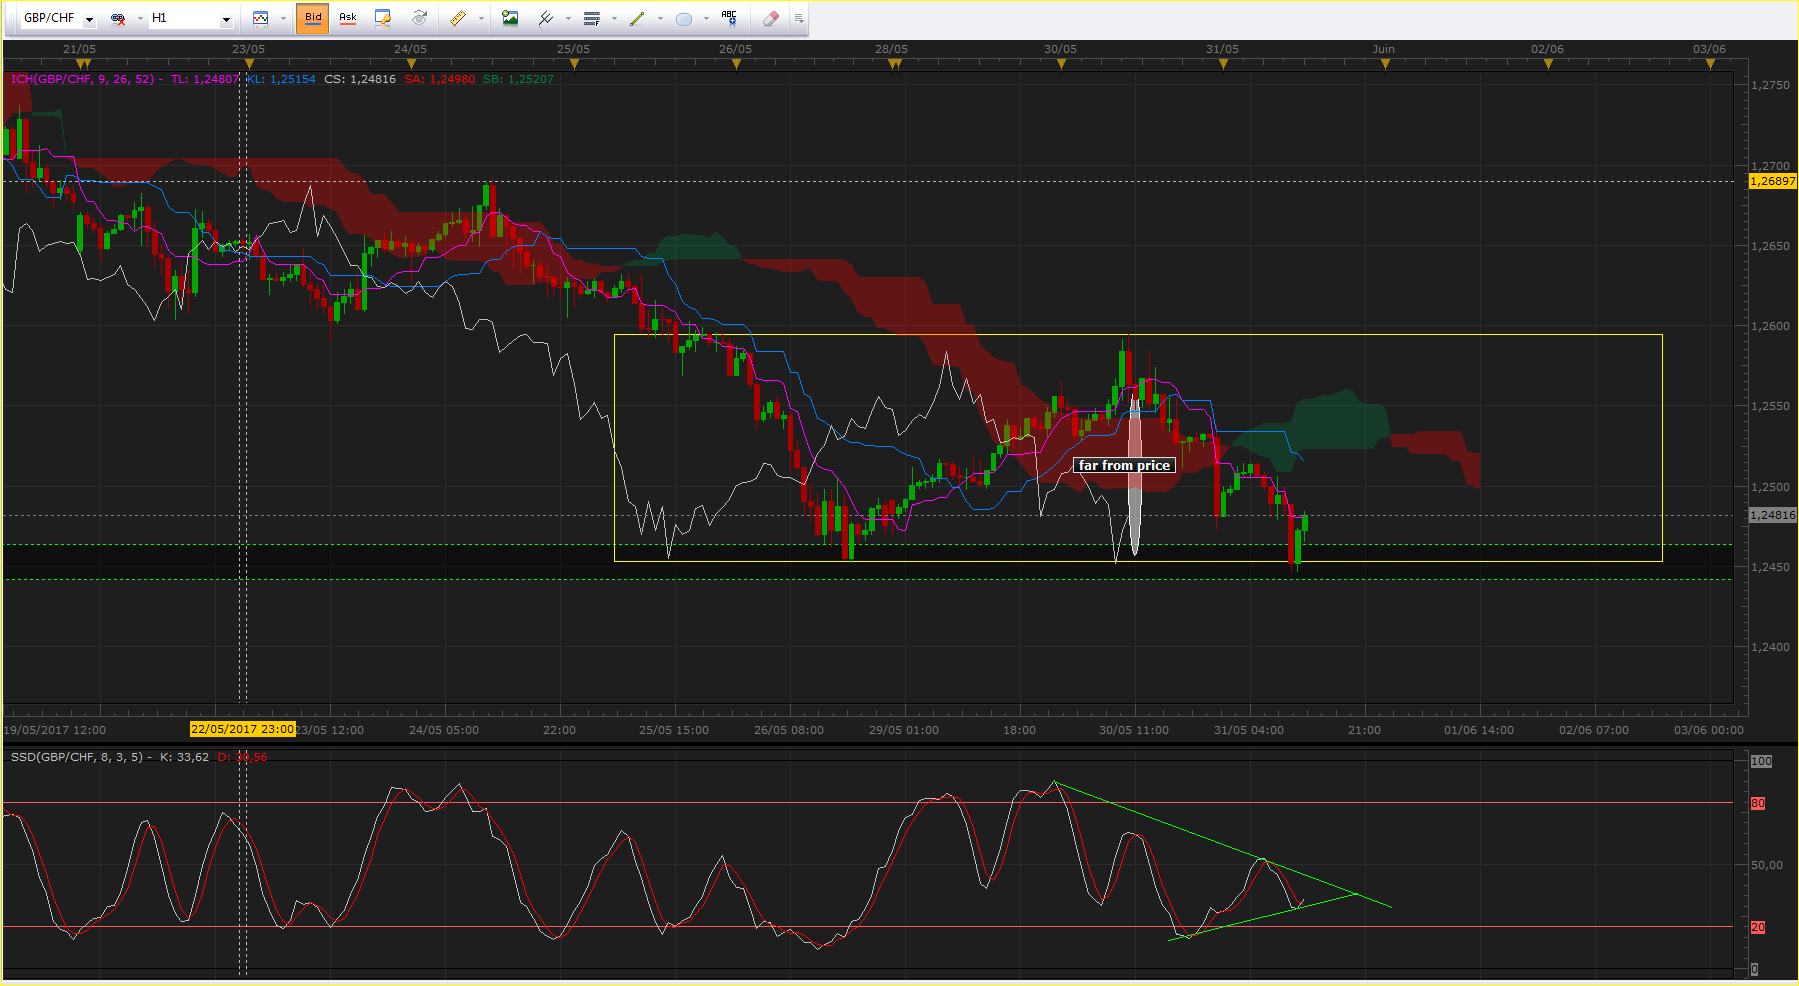This screenshot has width=1799, height=986.
Task: Click the 1,2750 price axis label
Action: (1771, 85)
